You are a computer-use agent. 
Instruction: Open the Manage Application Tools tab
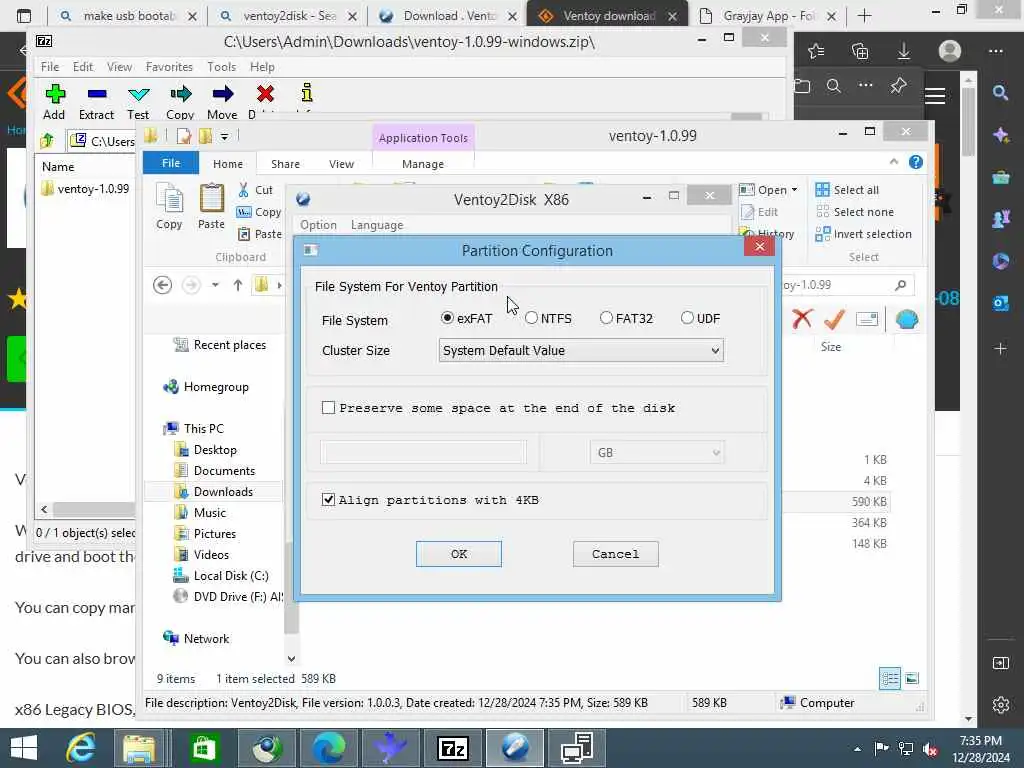[423, 164]
